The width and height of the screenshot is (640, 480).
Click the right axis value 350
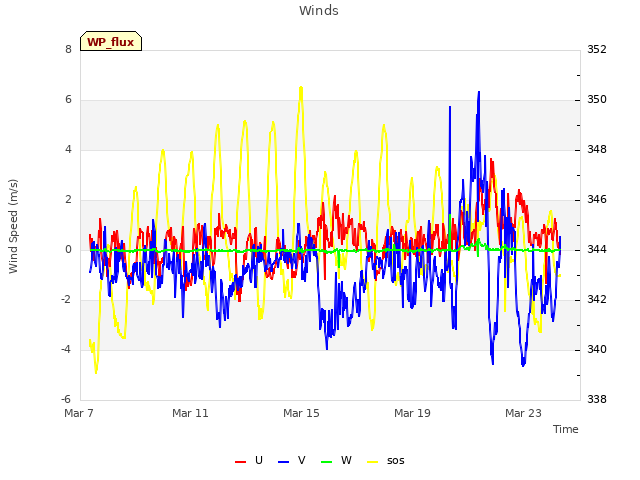pos(597,100)
